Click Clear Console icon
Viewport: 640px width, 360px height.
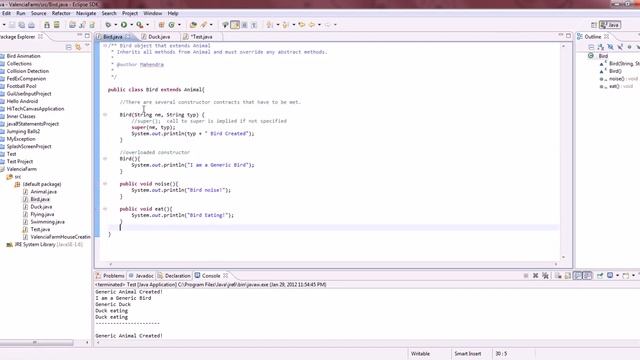pos(558,276)
